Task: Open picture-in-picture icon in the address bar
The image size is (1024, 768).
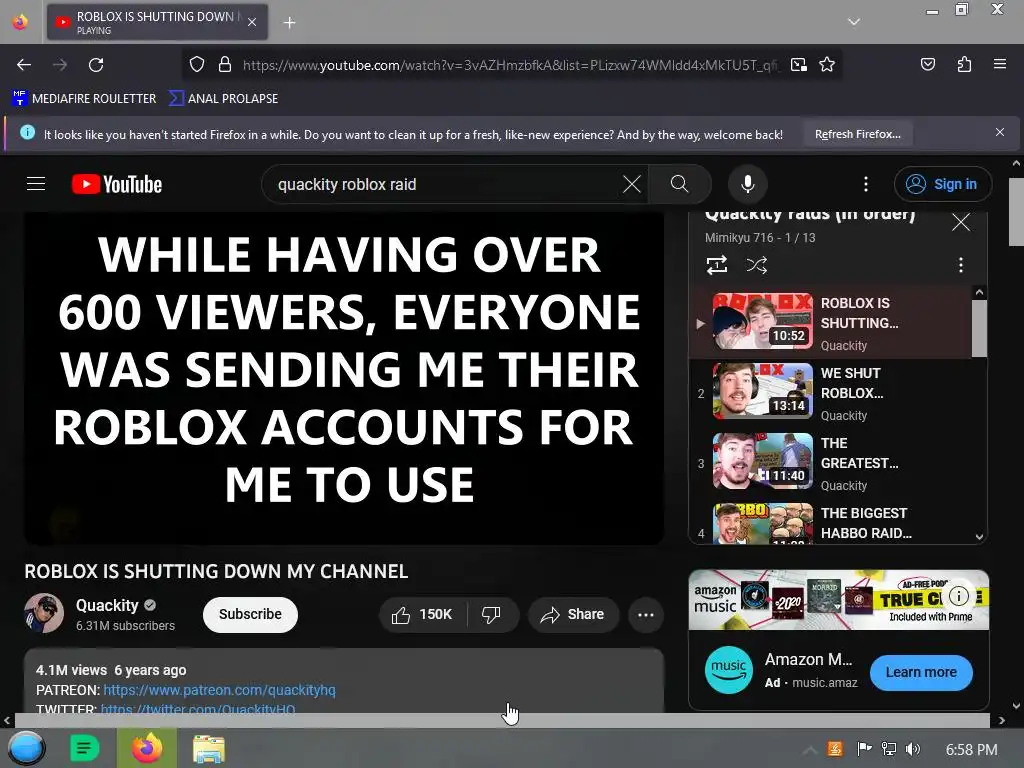Action: [x=798, y=65]
